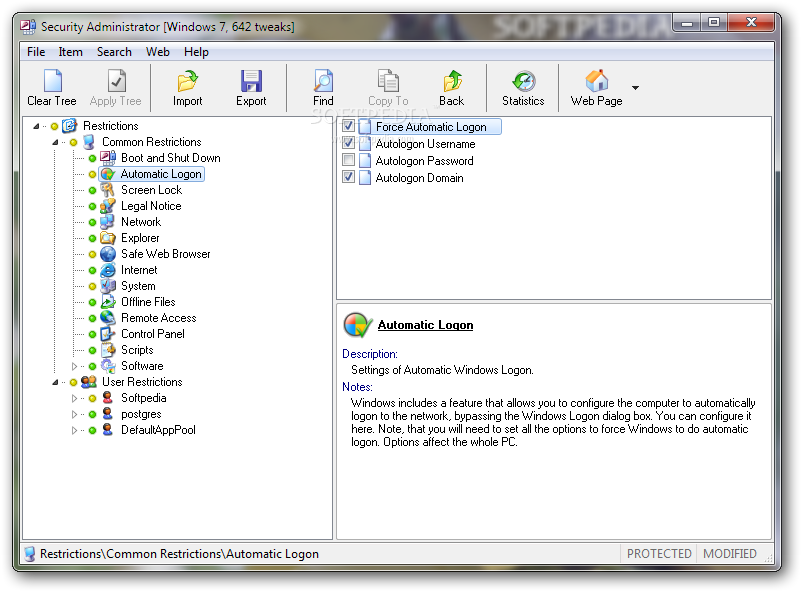Screen dimensions: 802x592
Task: Select the Explorer folder icon
Action: [x=108, y=238]
